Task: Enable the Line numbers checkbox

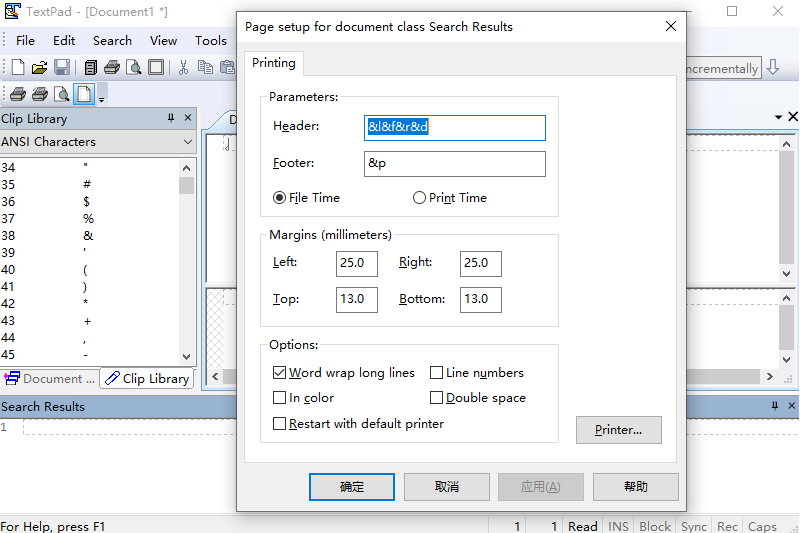Action: coord(437,373)
